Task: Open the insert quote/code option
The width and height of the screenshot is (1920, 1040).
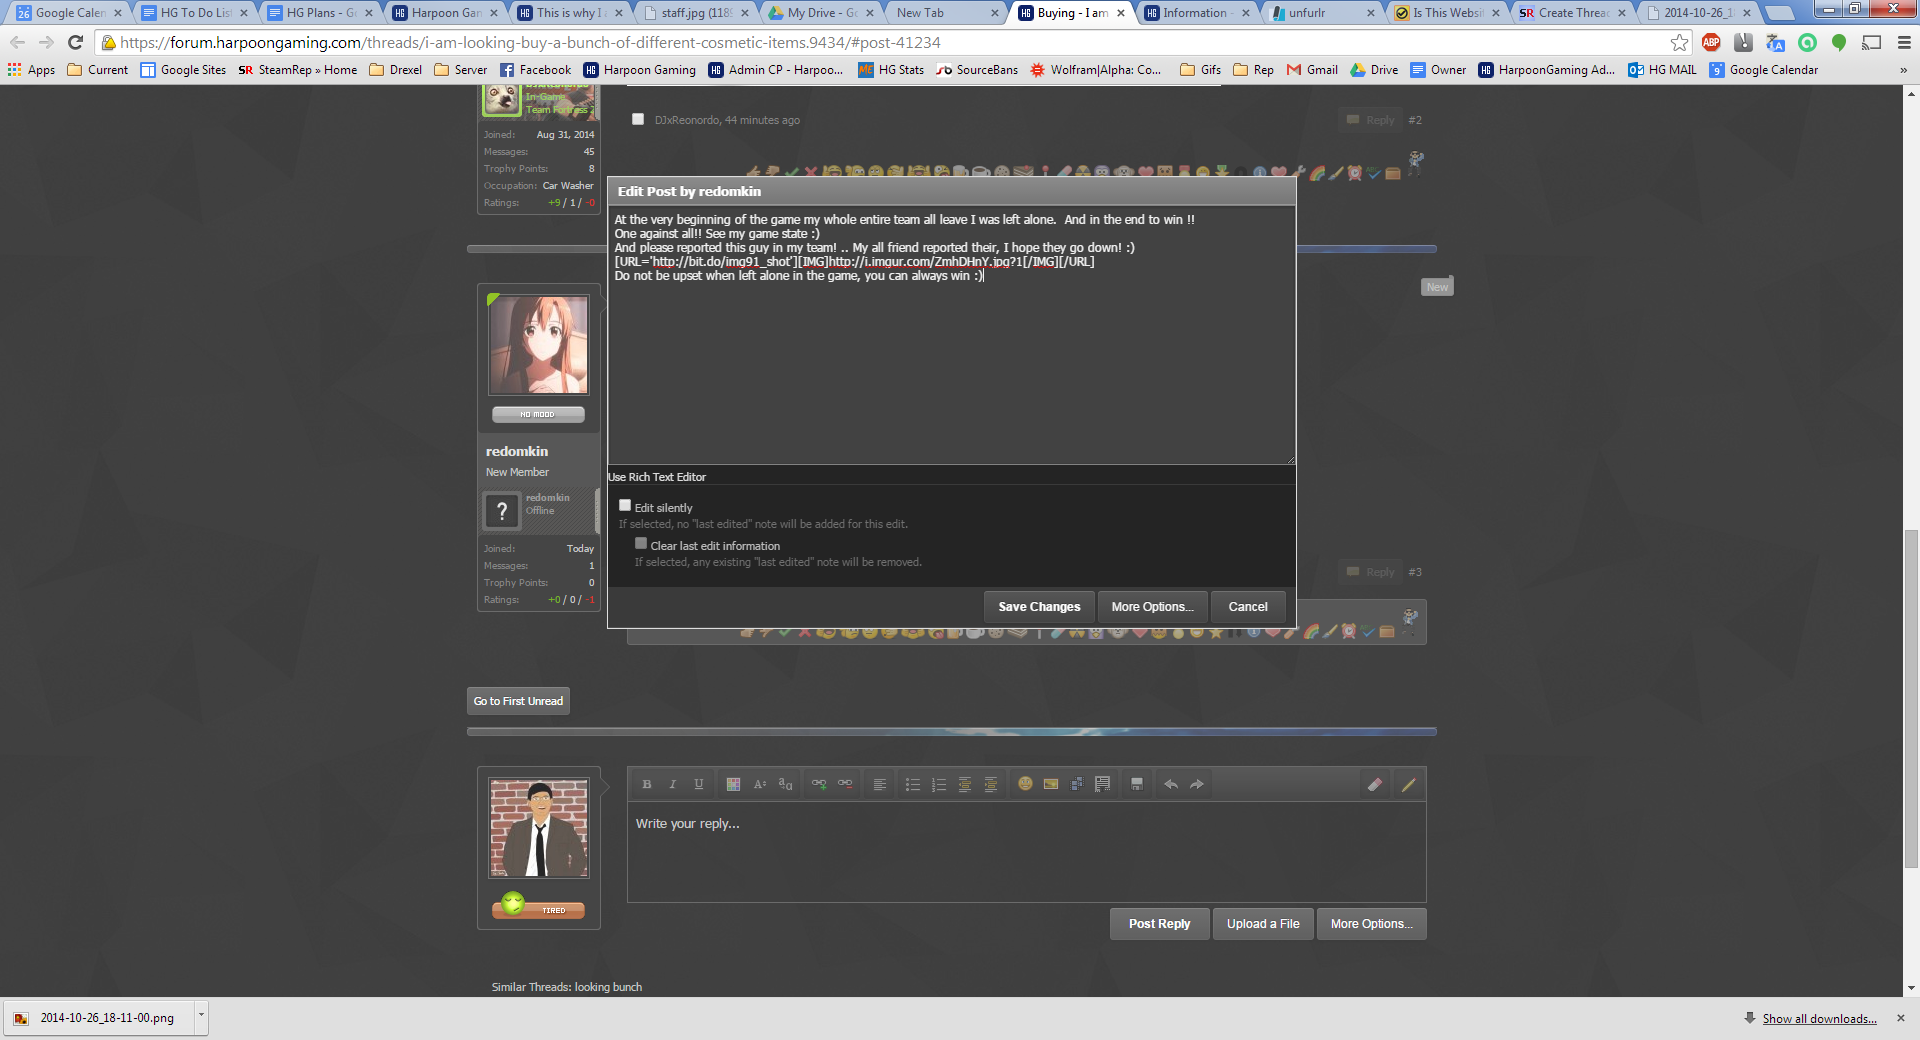Action: tap(1103, 785)
